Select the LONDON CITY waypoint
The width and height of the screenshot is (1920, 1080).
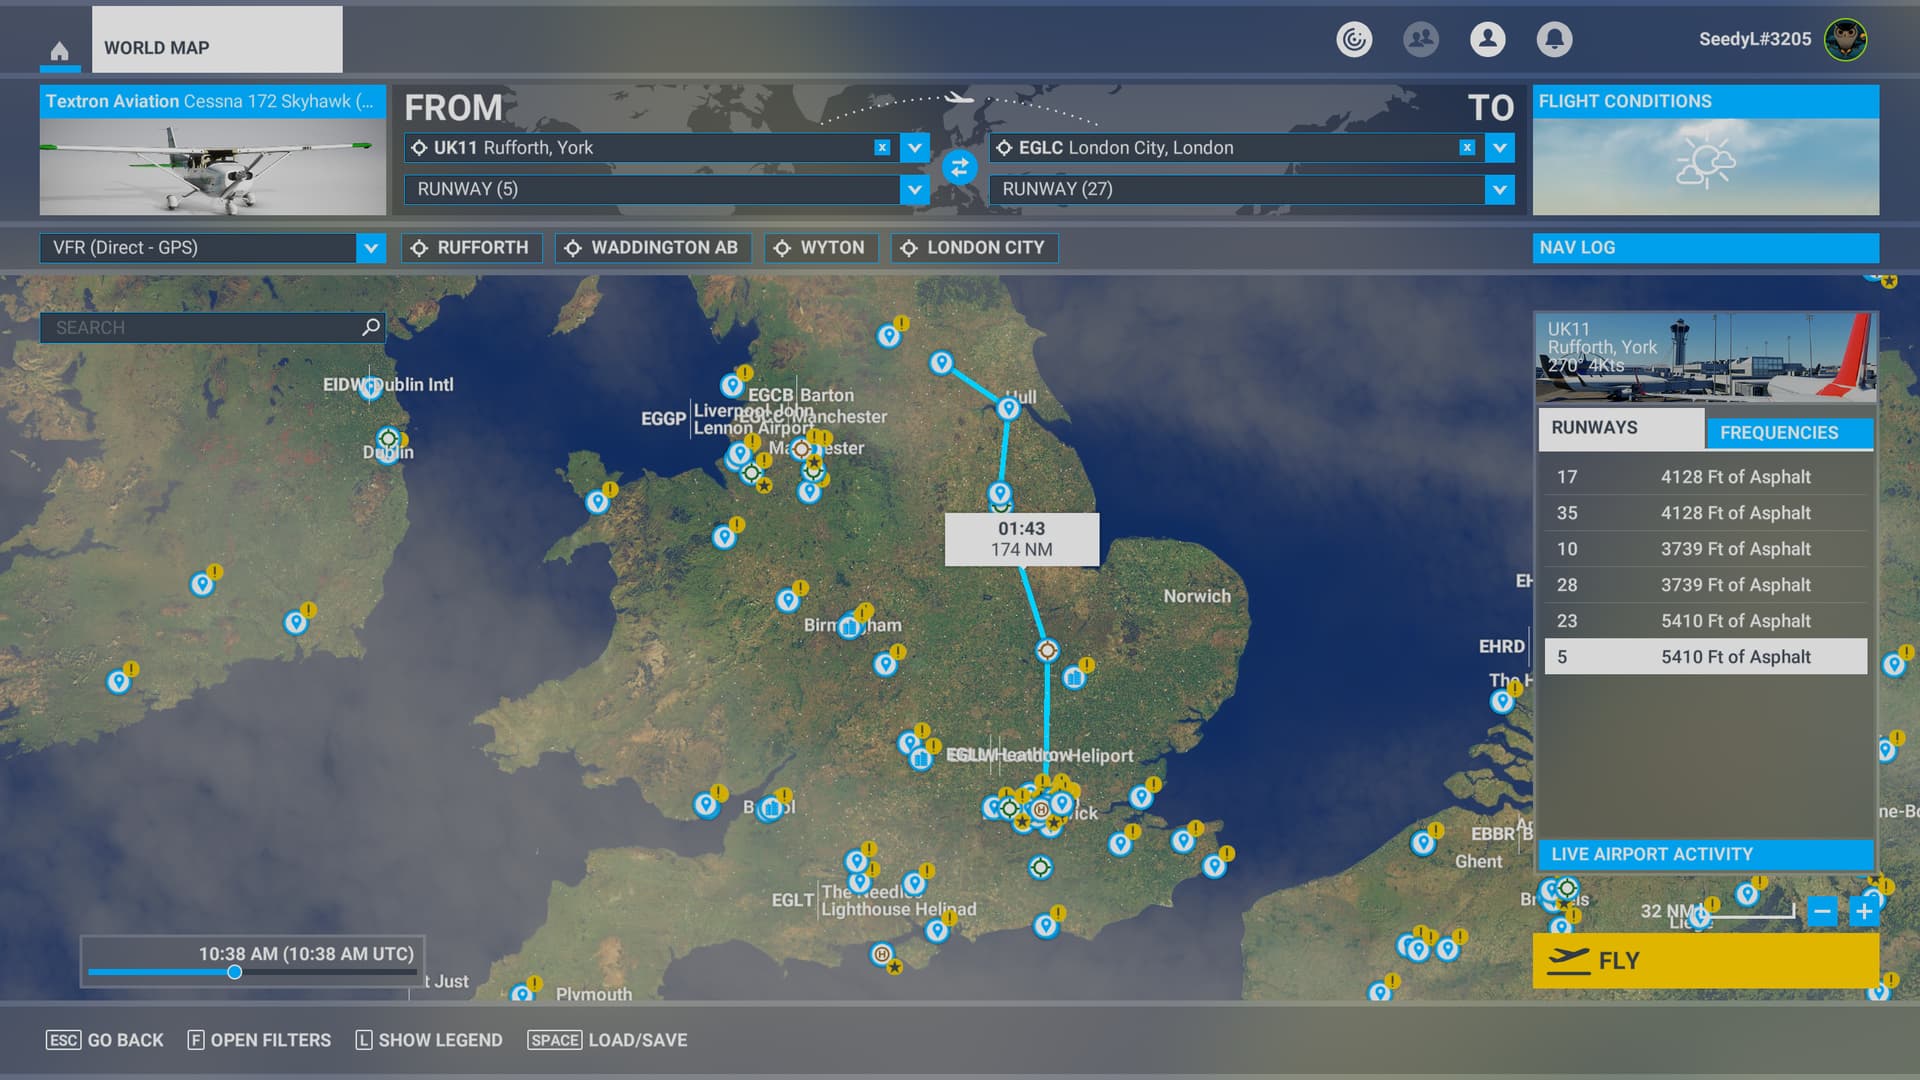[x=974, y=248]
